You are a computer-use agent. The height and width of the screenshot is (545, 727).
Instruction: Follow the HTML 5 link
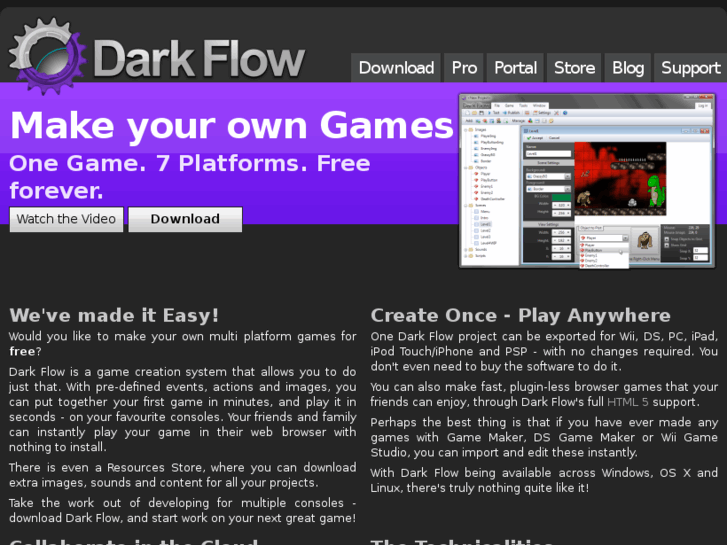point(627,402)
